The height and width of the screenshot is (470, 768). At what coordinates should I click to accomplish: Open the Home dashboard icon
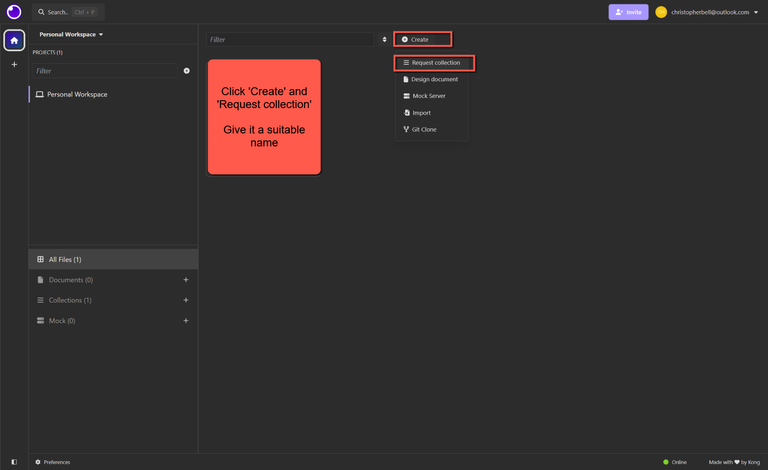pyautogui.click(x=14, y=40)
